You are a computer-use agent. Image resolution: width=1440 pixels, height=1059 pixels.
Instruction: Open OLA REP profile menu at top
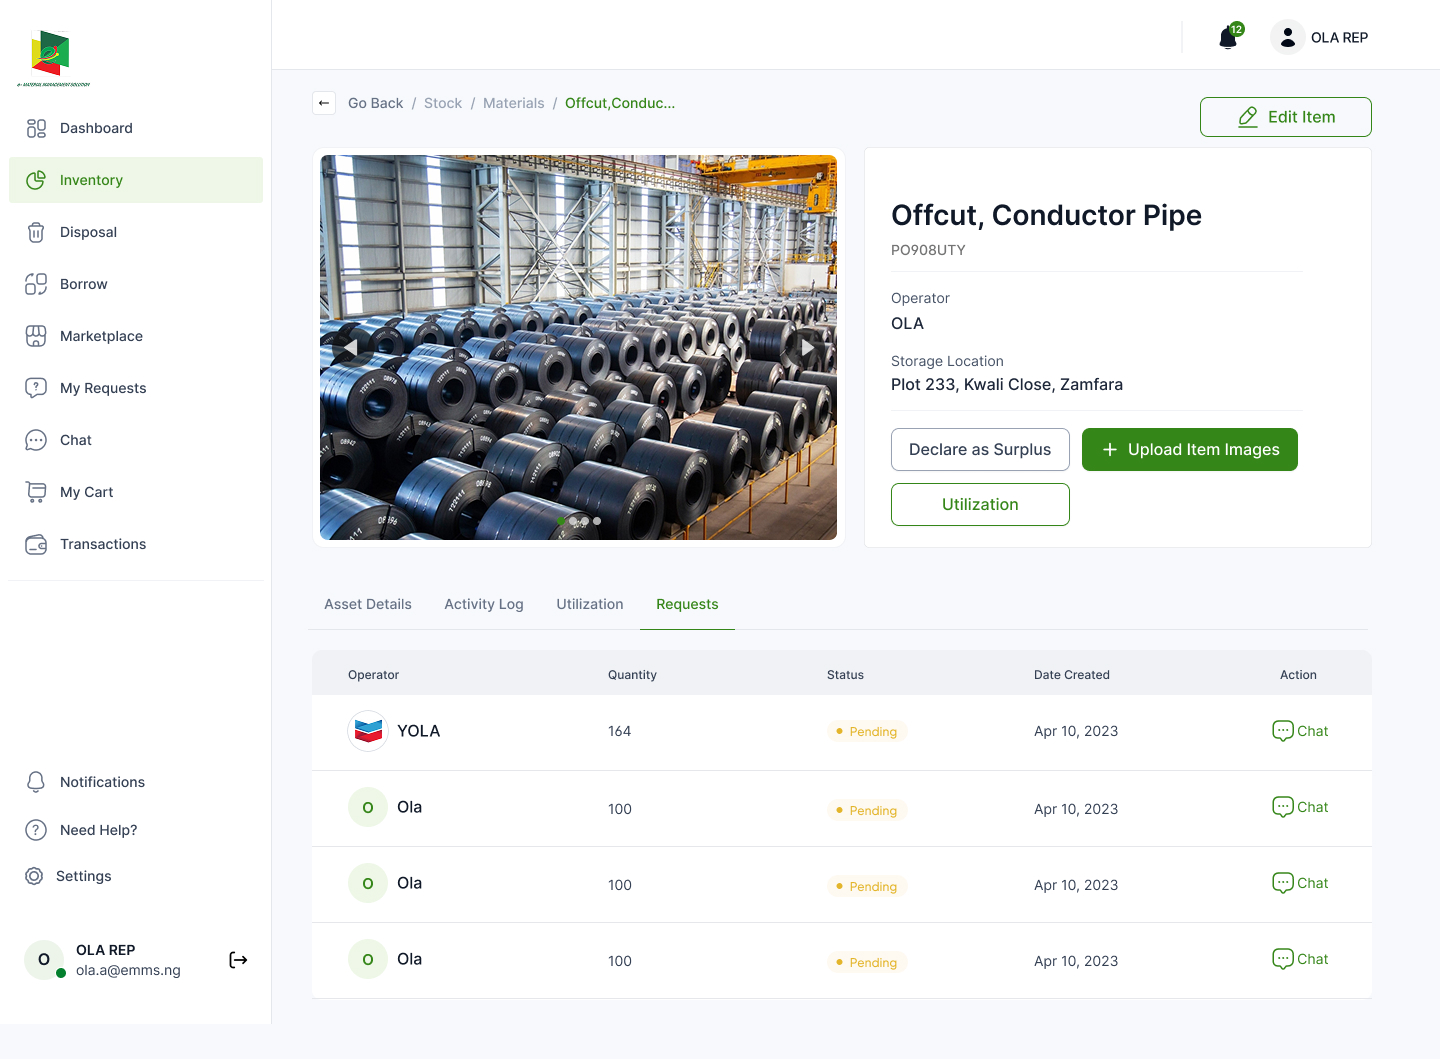(1320, 38)
